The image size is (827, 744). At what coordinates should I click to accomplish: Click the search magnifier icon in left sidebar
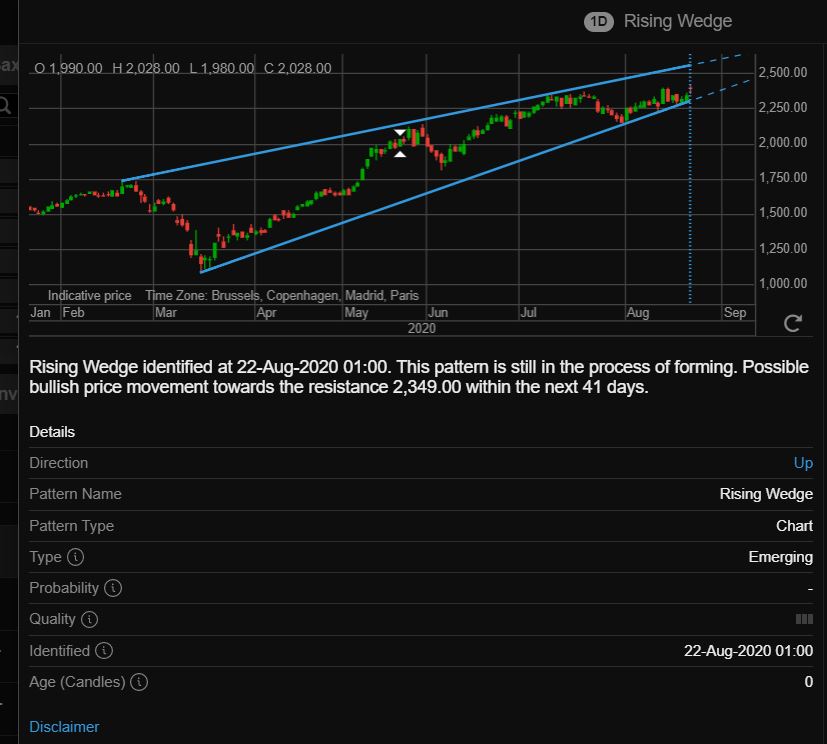coord(5,105)
